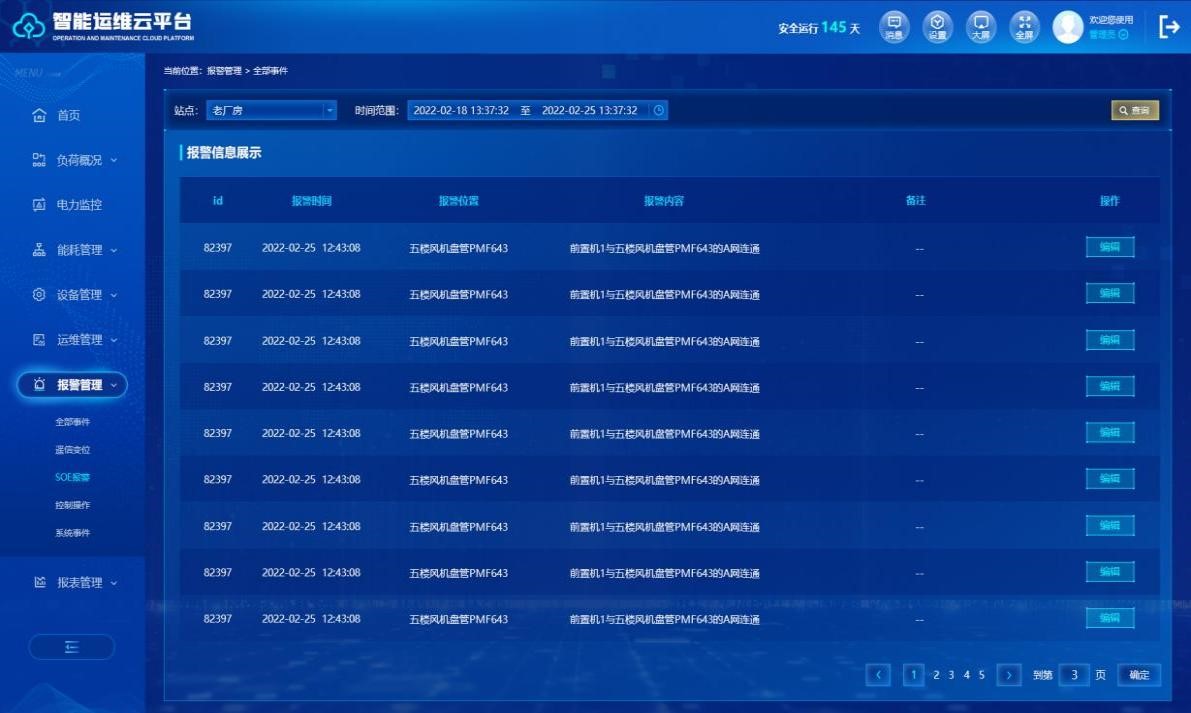Collapse sidebar with the bottom menu toggle
This screenshot has width=1191, height=713.
(x=72, y=647)
